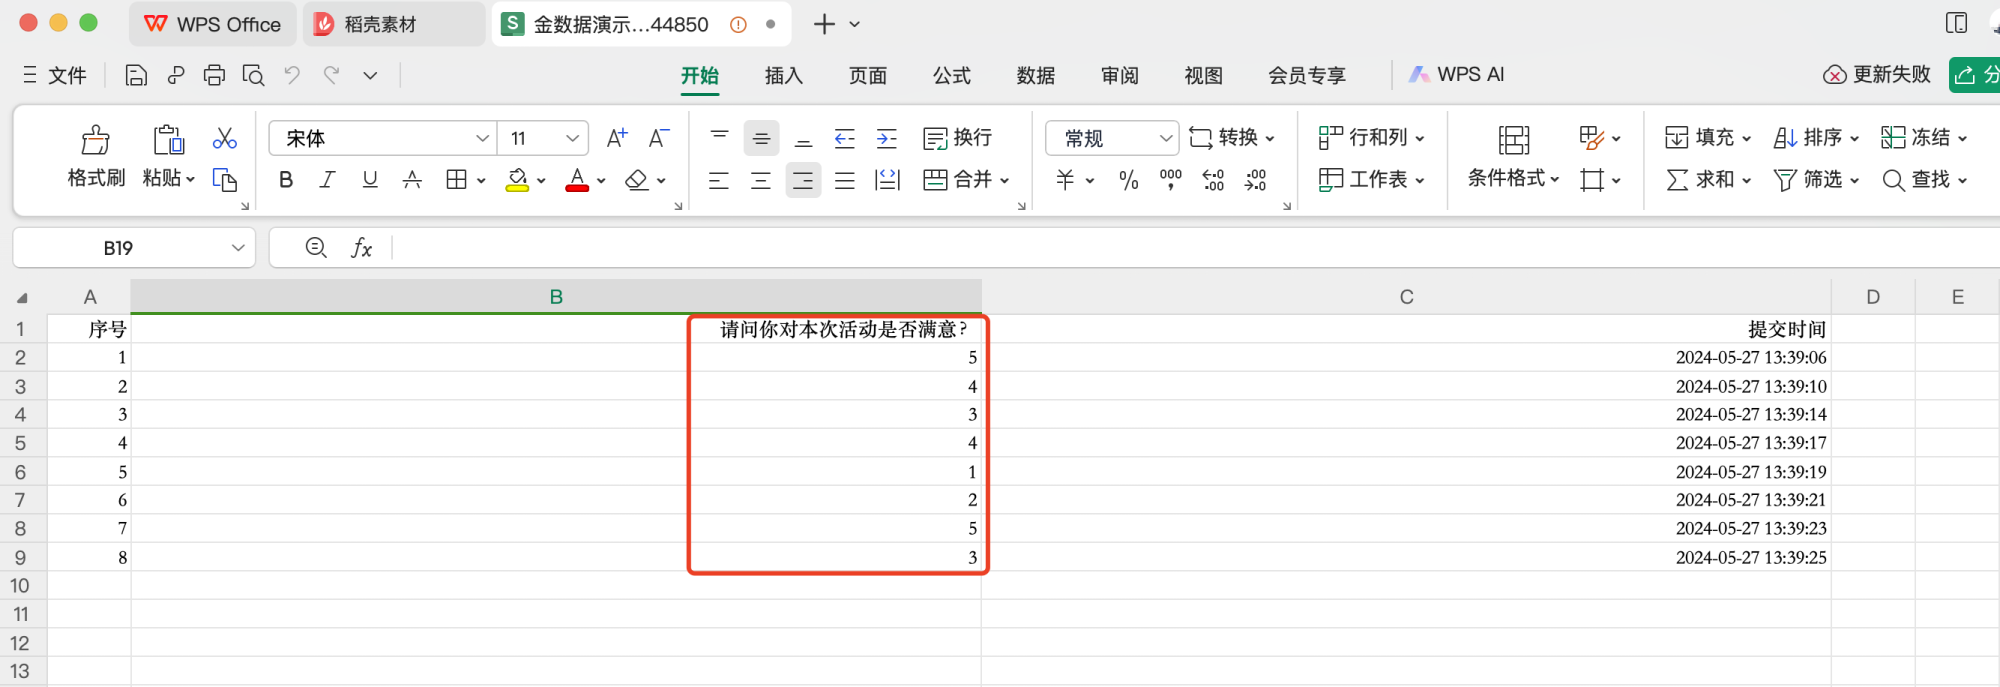This screenshot has width=2000, height=687.
Task: Expand the 常规 number format dropdown
Action: (x=1165, y=138)
